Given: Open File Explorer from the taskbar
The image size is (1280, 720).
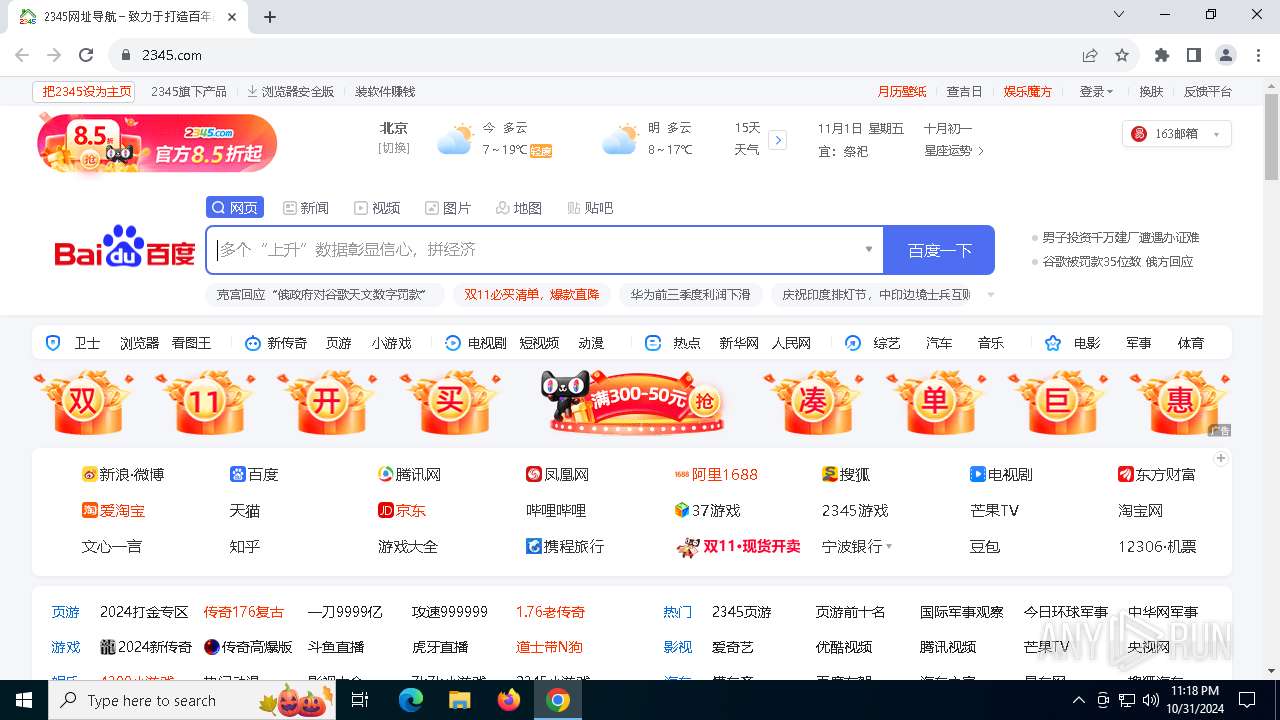Looking at the screenshot, I should pos(460,700).
